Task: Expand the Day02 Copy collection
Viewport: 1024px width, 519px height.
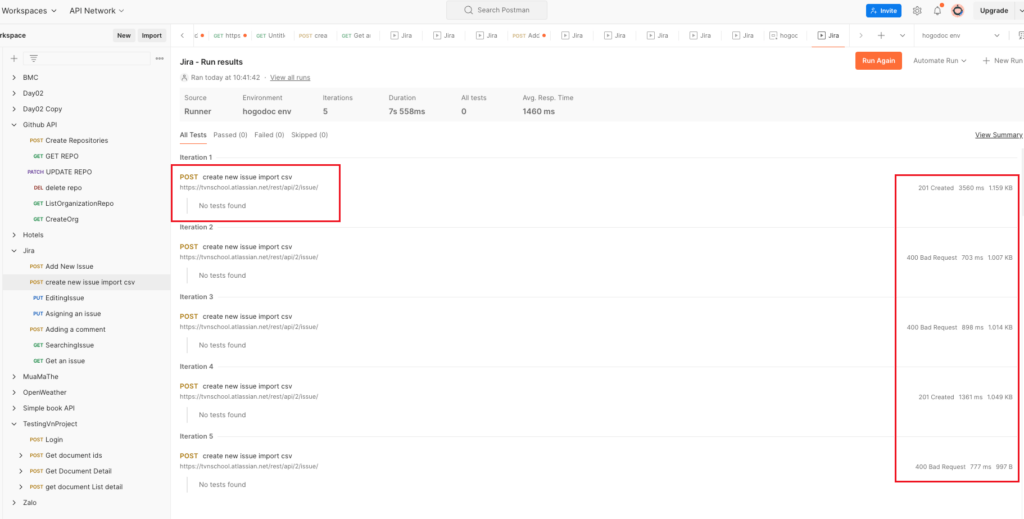Action: pyautogui.click(x=14, y=109)
